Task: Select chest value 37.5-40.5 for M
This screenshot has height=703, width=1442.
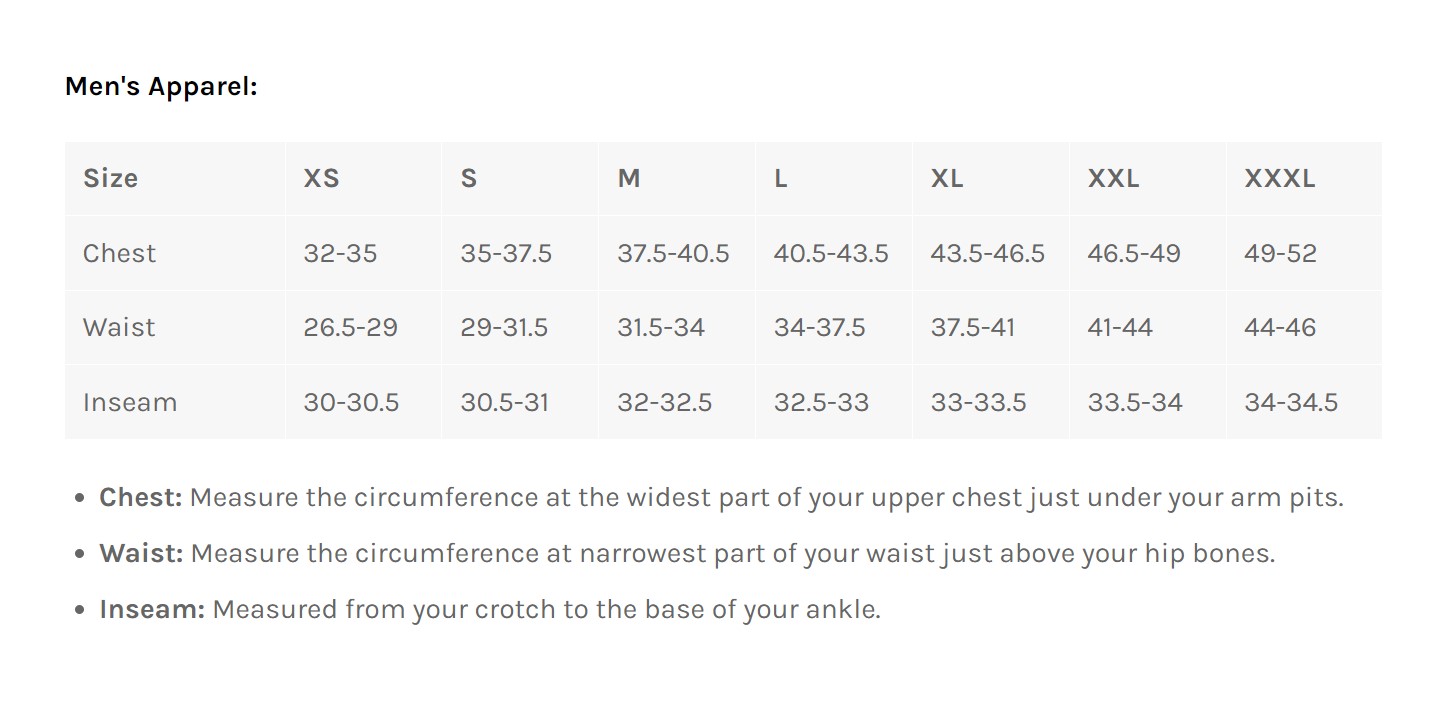Action: (673, 254)
